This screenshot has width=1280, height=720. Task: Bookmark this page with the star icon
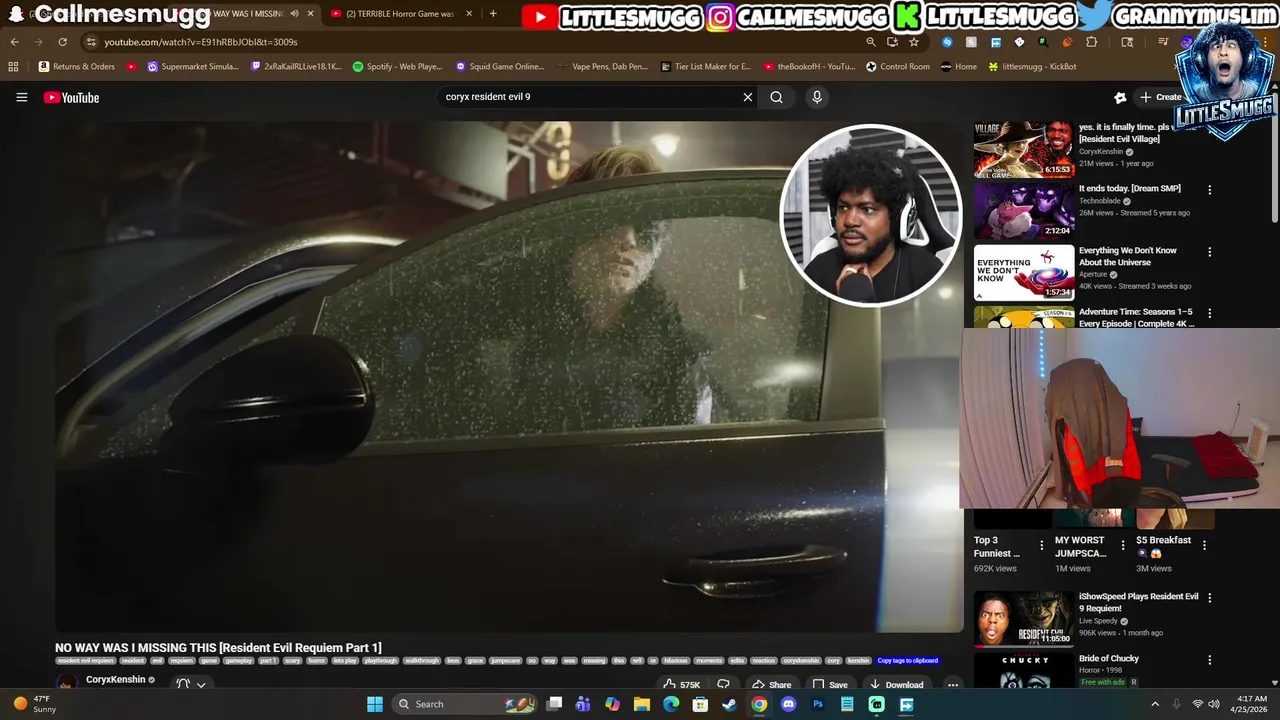click(914, 42)
